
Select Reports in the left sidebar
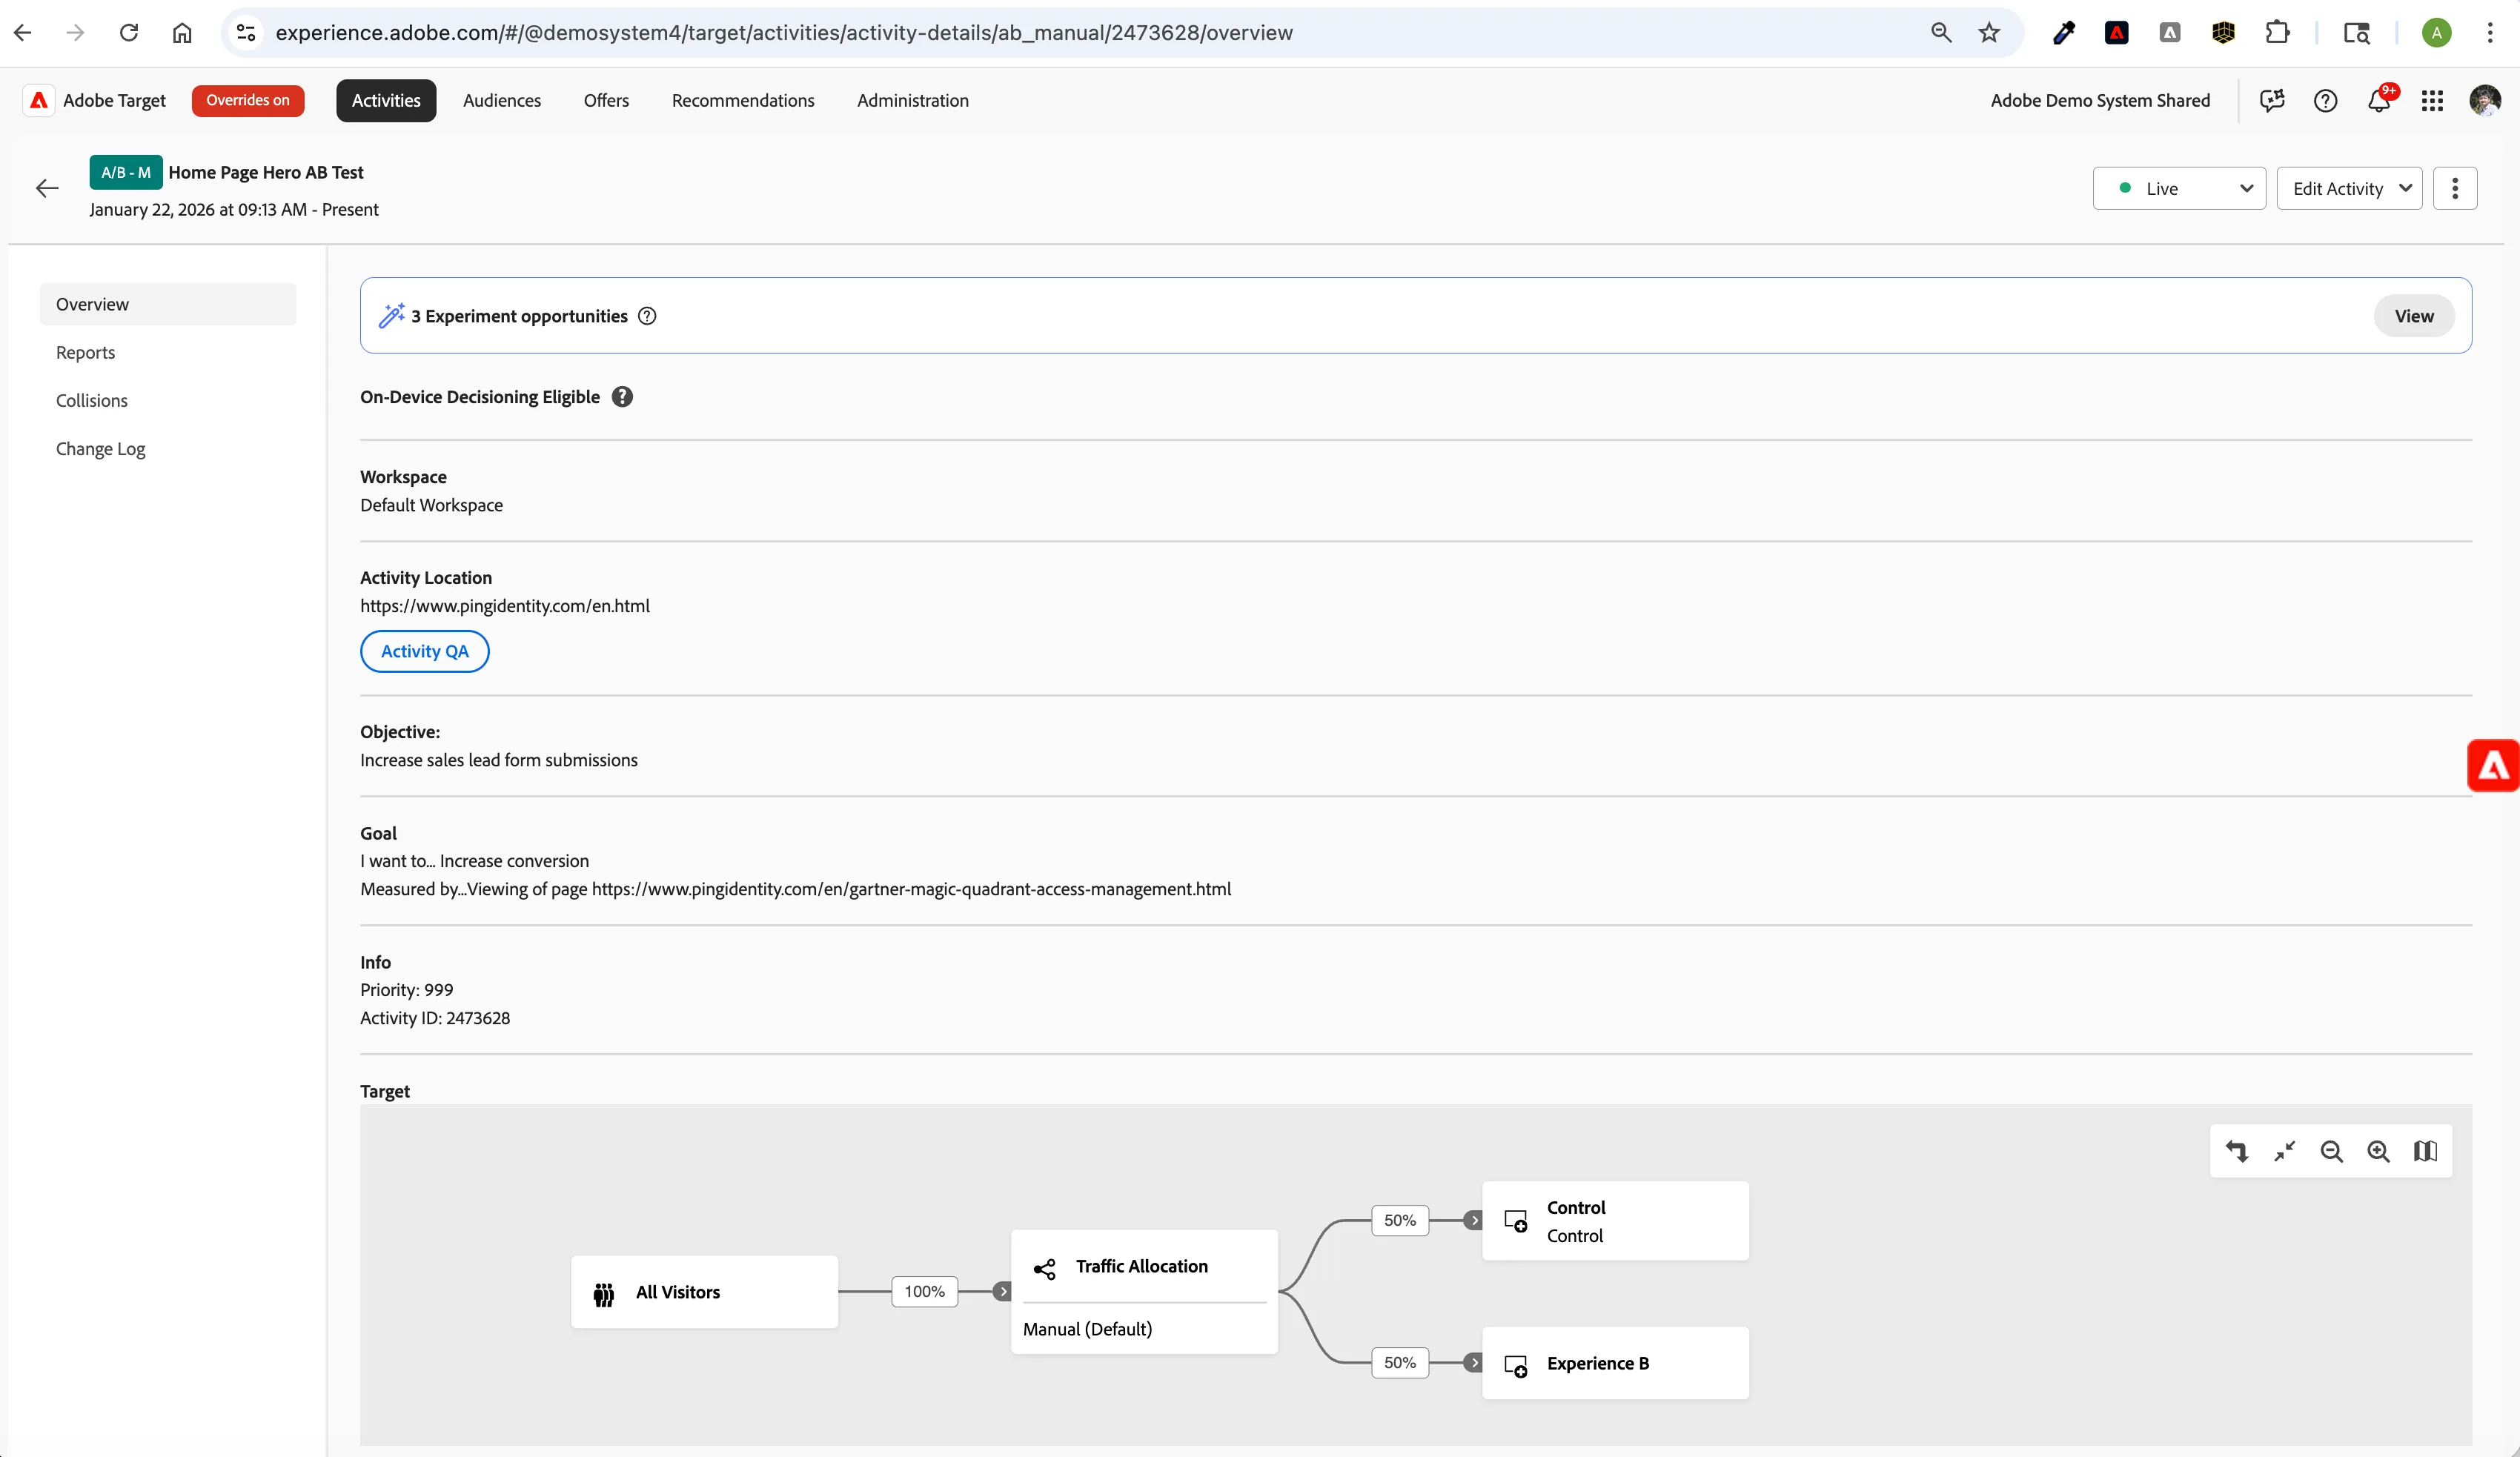pyautogui.click(x=168, y=353)
